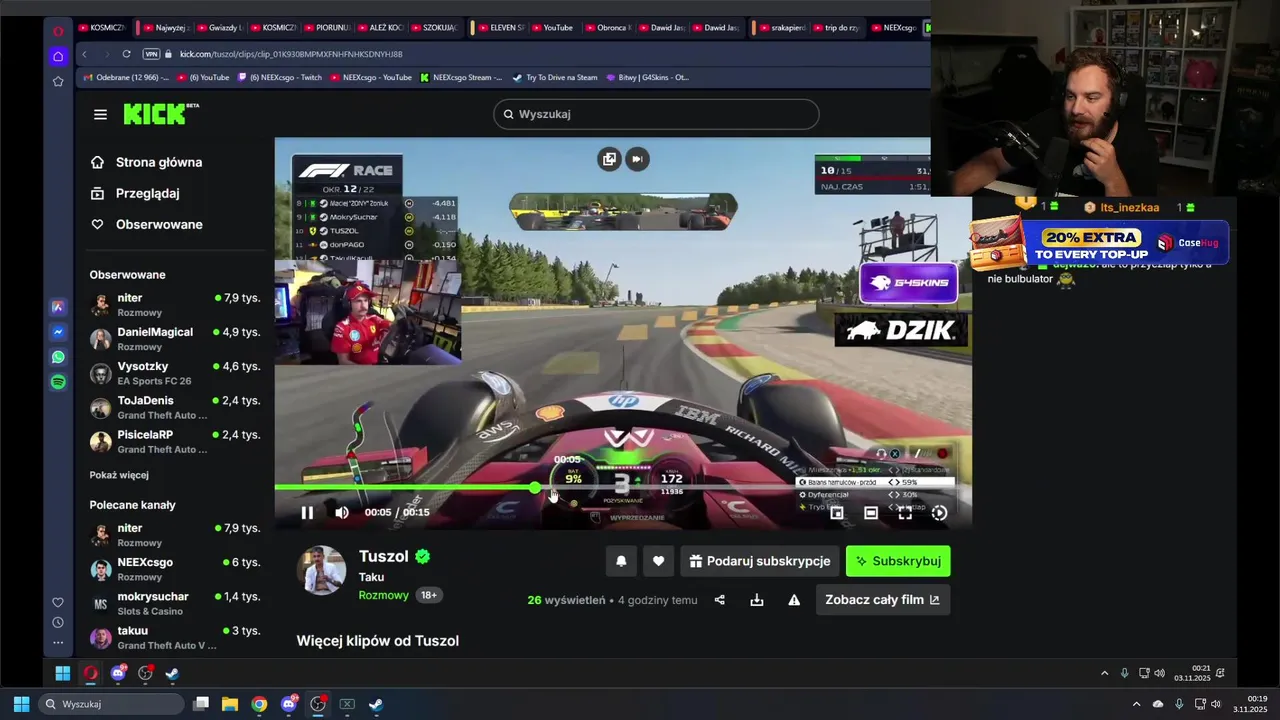Screen dimensions: 1280x720
Task: Click Tuszol streamer avatar
Action: coord(322,570)
